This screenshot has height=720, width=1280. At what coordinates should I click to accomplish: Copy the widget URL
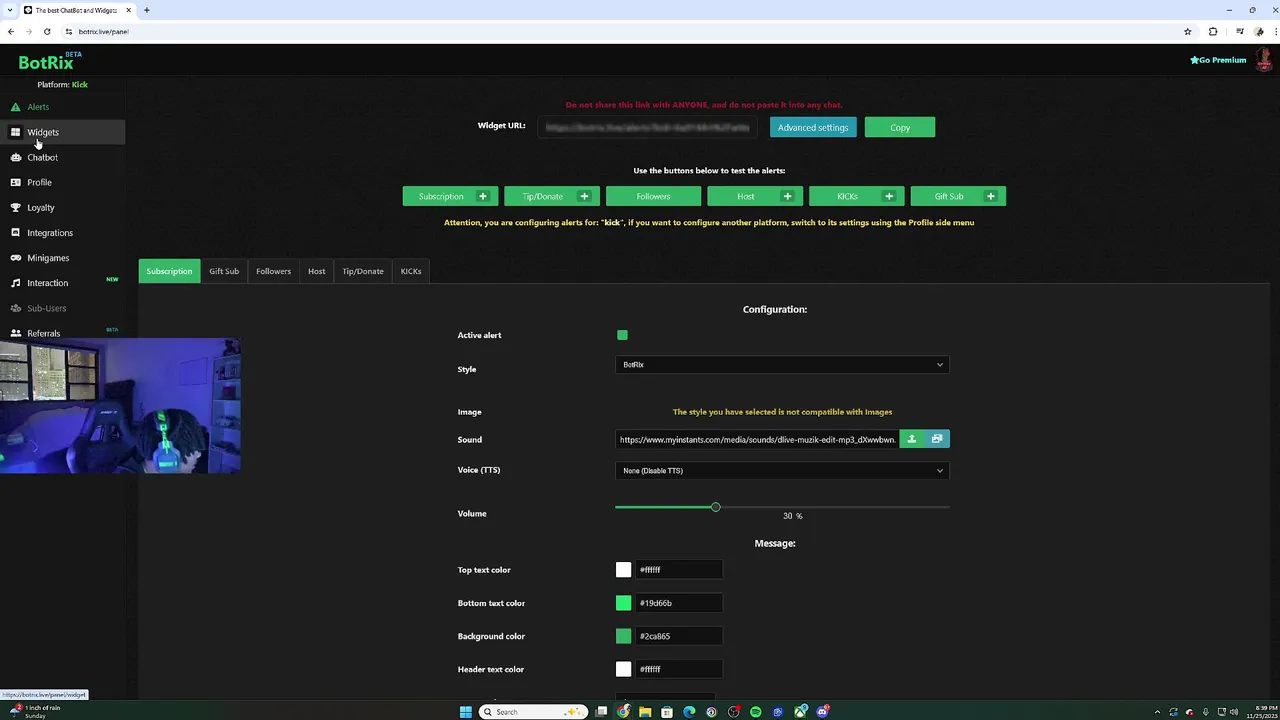(x=900, y=128)
